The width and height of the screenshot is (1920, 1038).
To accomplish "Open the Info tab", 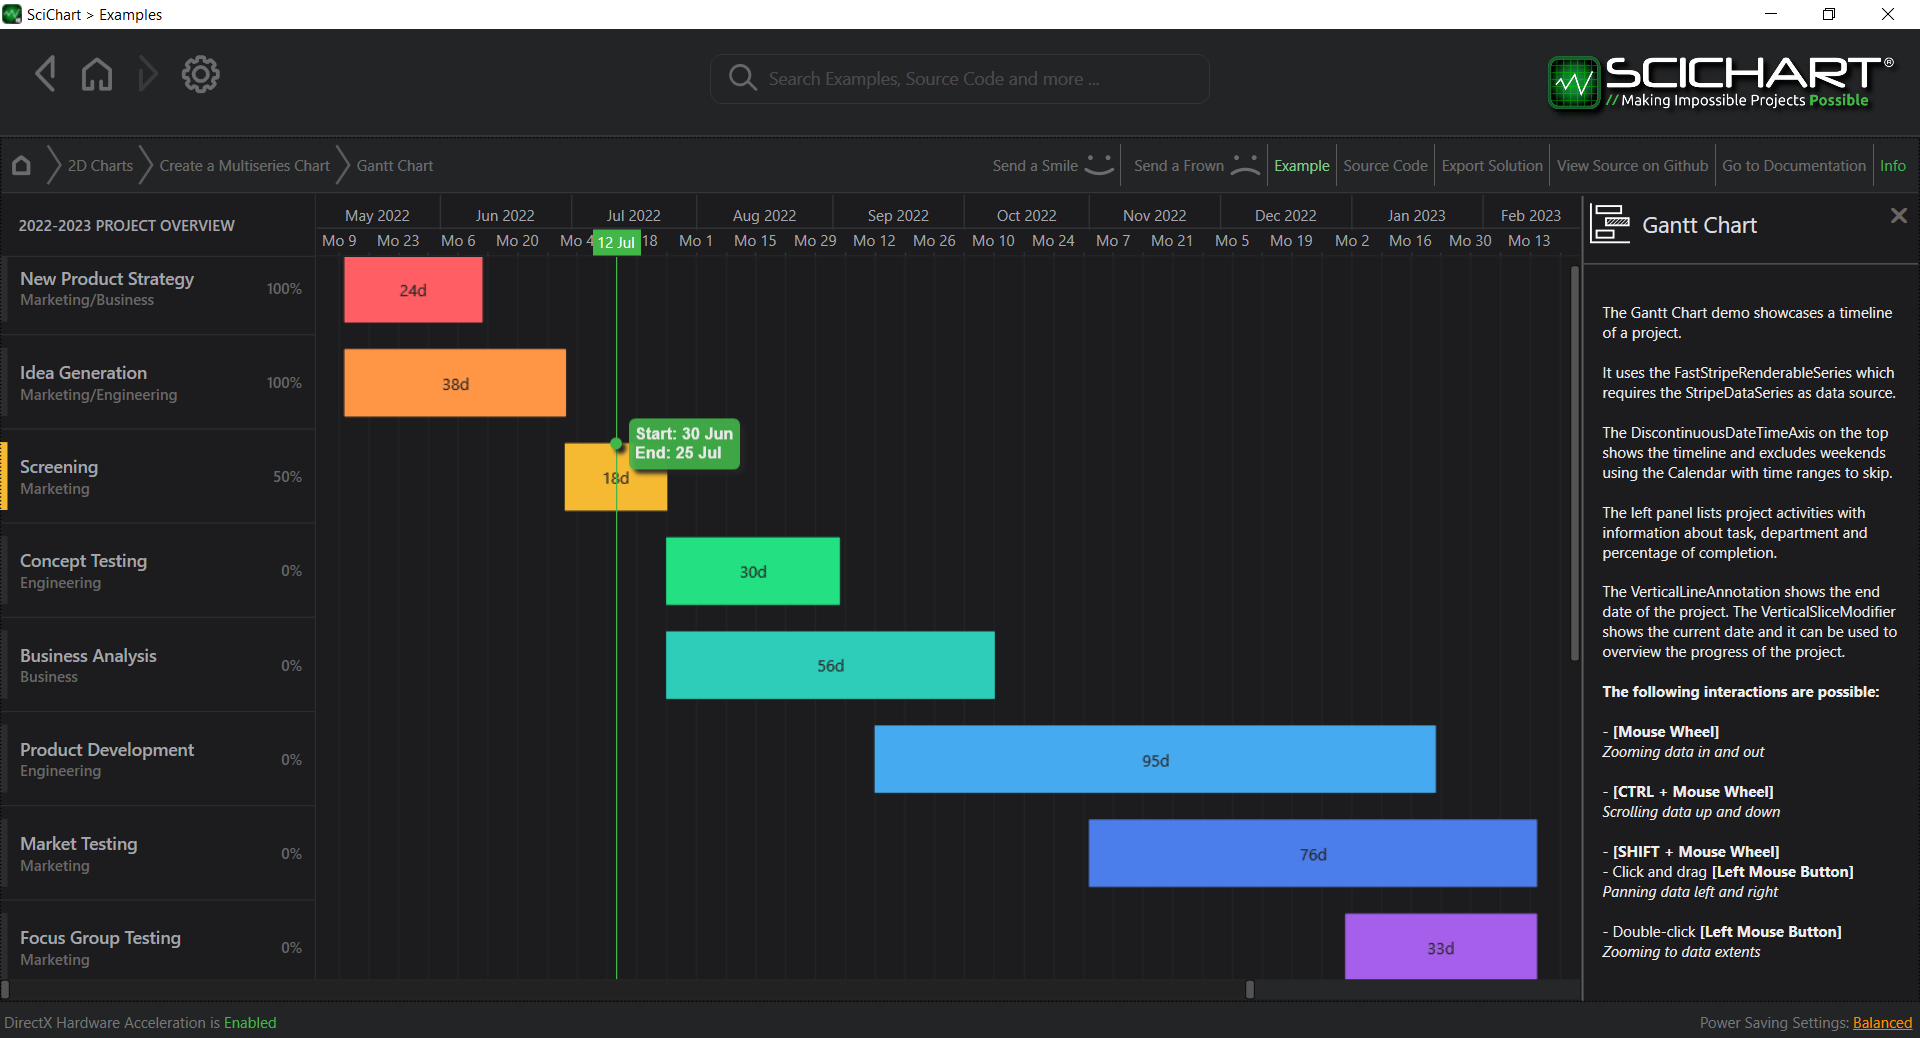I will coord(1894,165).
